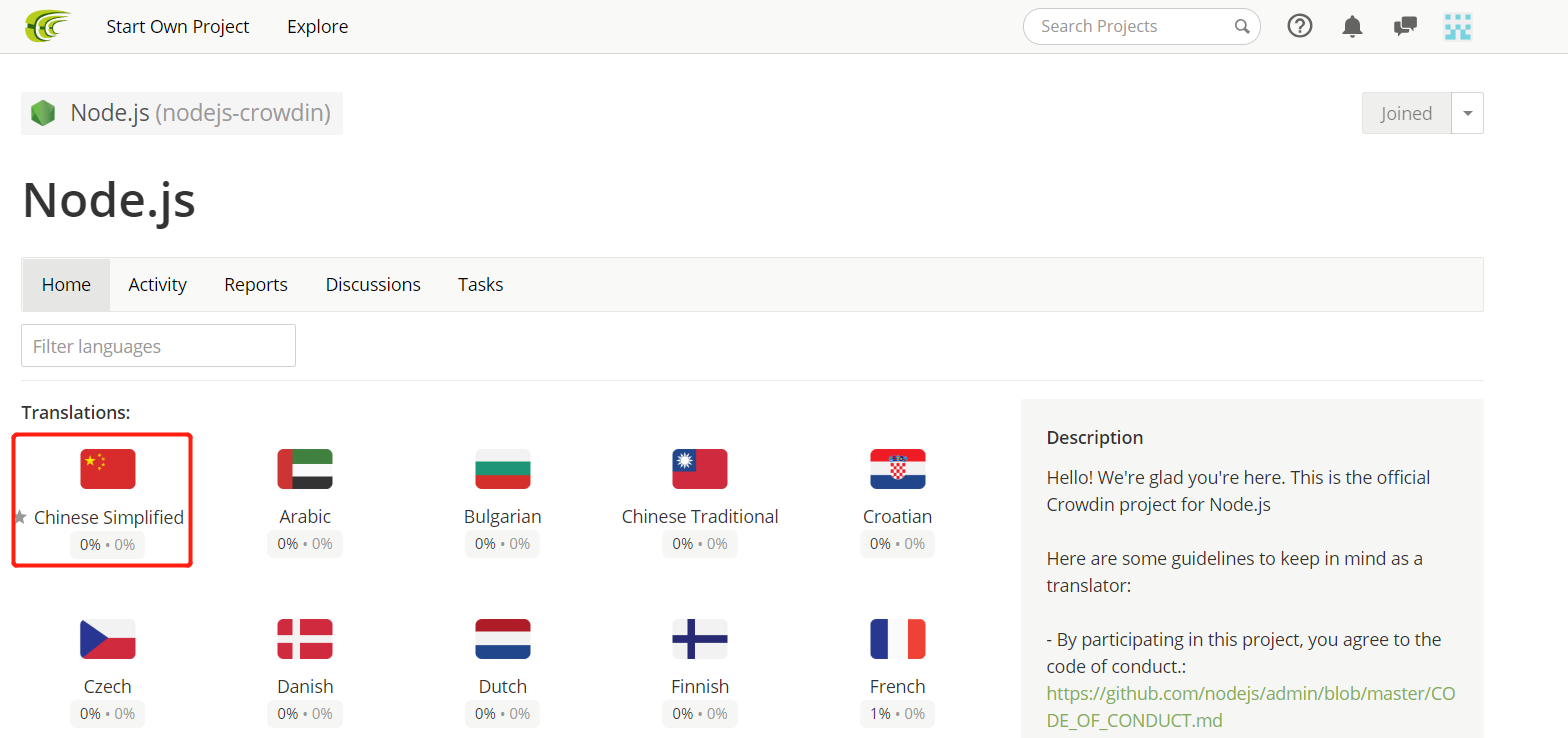
Task: Click the star beside Chinese Simplified
Action: click(20, 517)
